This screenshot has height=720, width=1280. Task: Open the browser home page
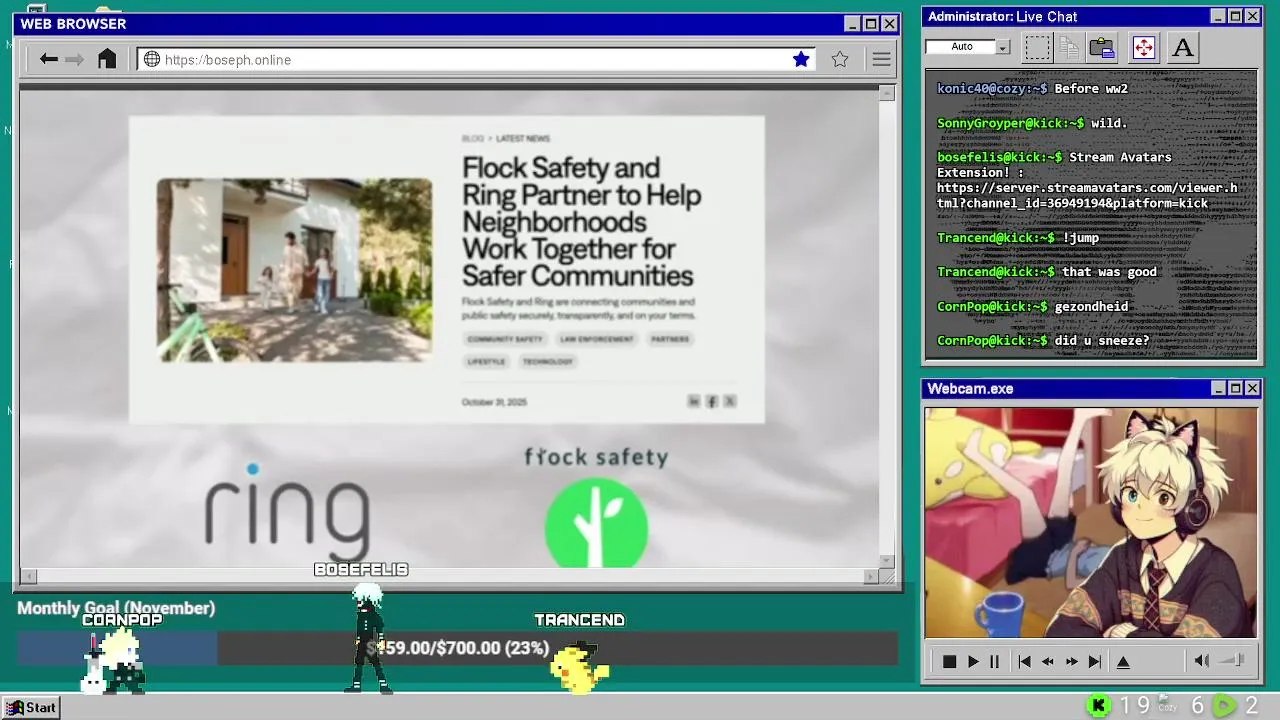tap(107, 59)
